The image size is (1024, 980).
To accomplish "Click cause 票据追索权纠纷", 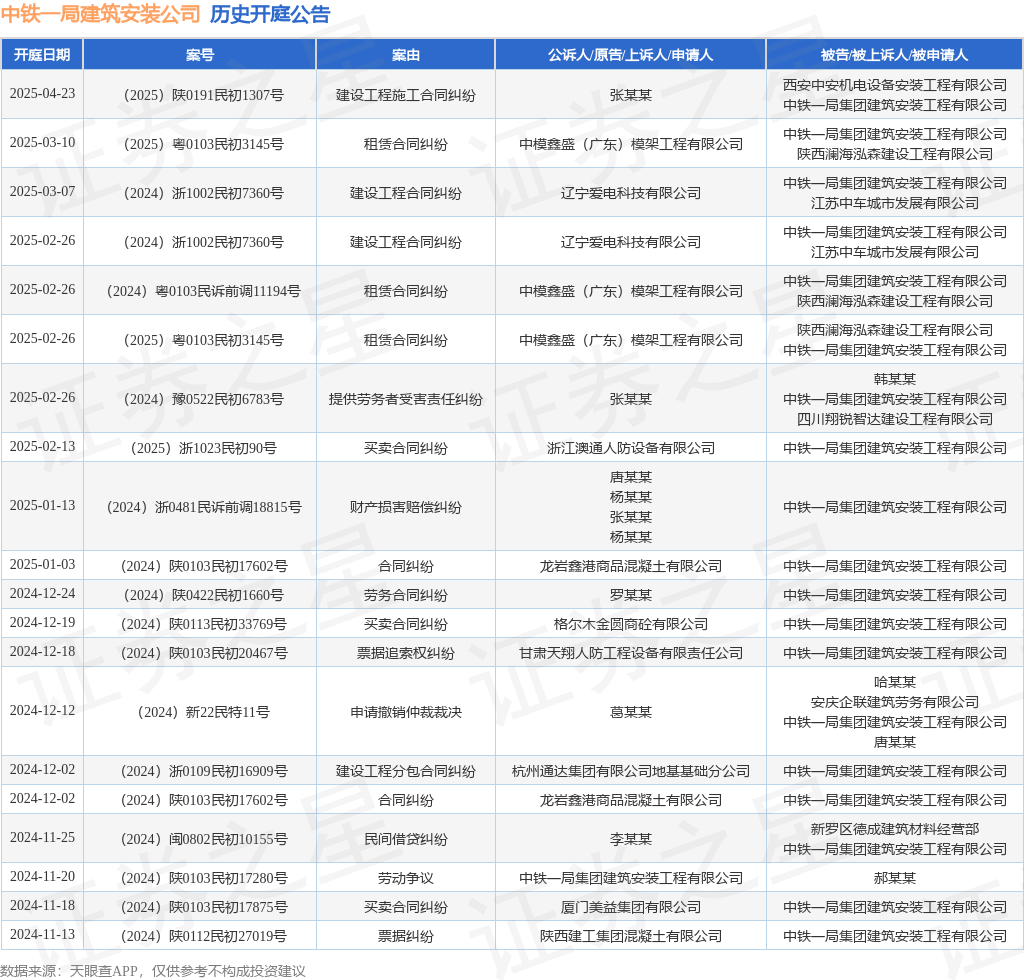I will (x=406, y=654).
